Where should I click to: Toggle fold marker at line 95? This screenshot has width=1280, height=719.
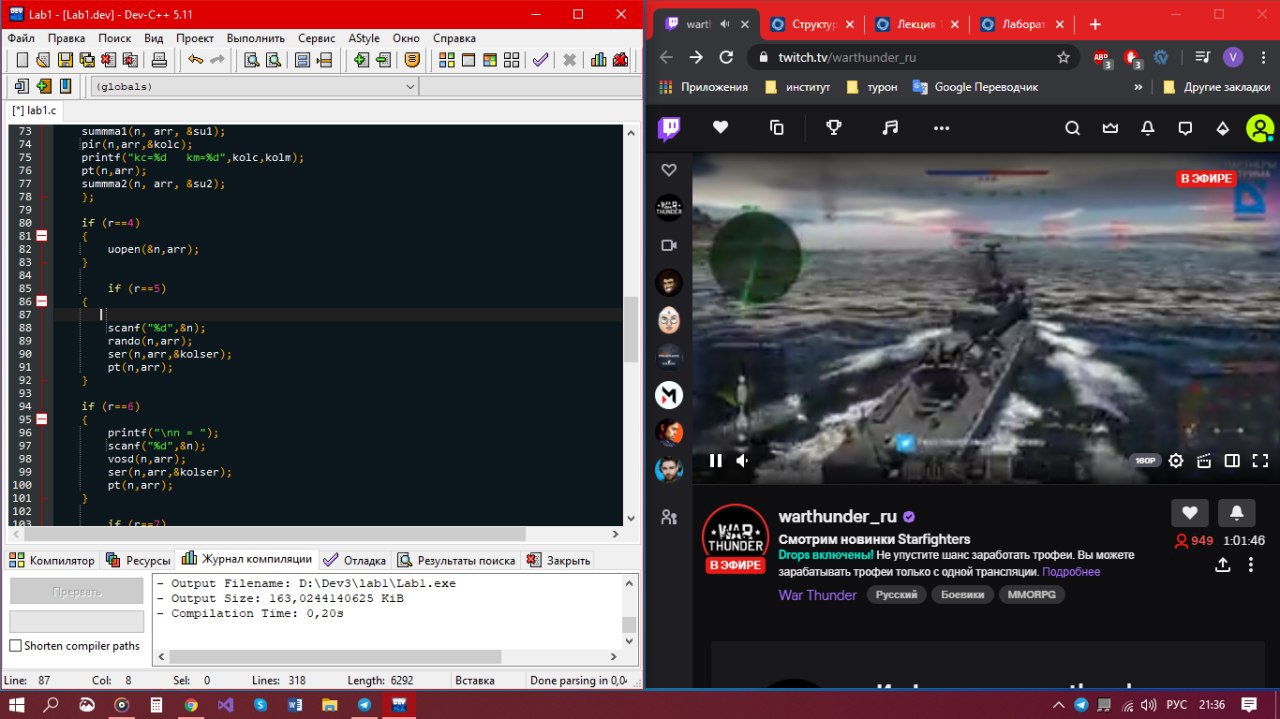(42, 419)
